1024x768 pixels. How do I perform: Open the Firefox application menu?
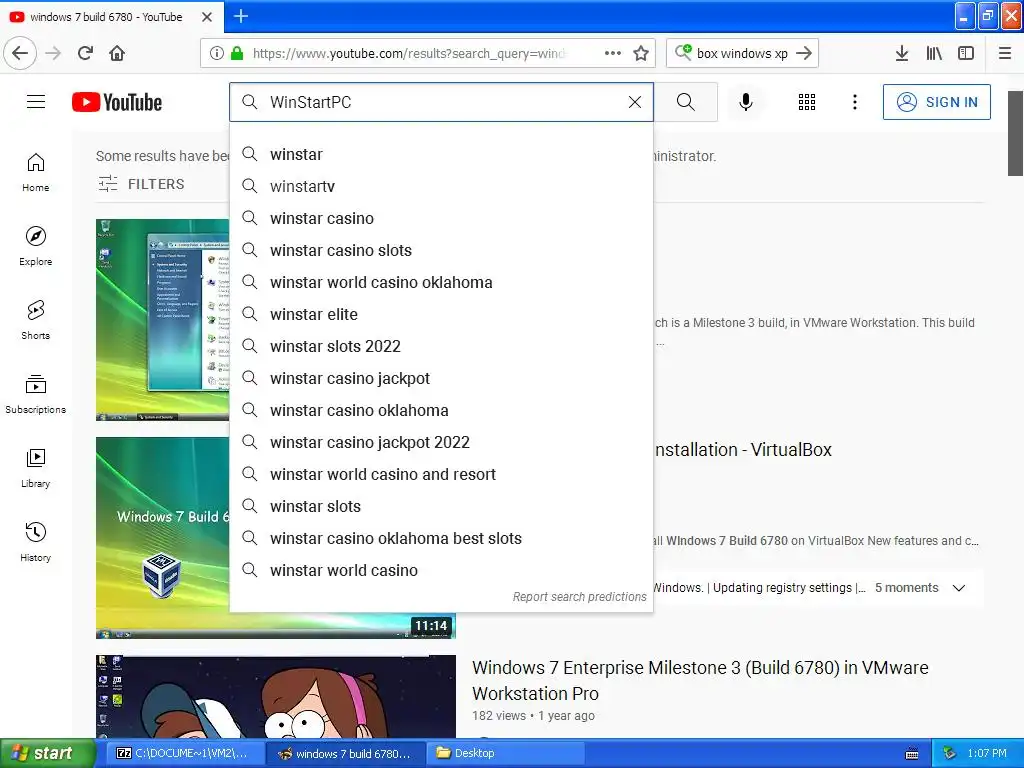tap(1005, 53)
